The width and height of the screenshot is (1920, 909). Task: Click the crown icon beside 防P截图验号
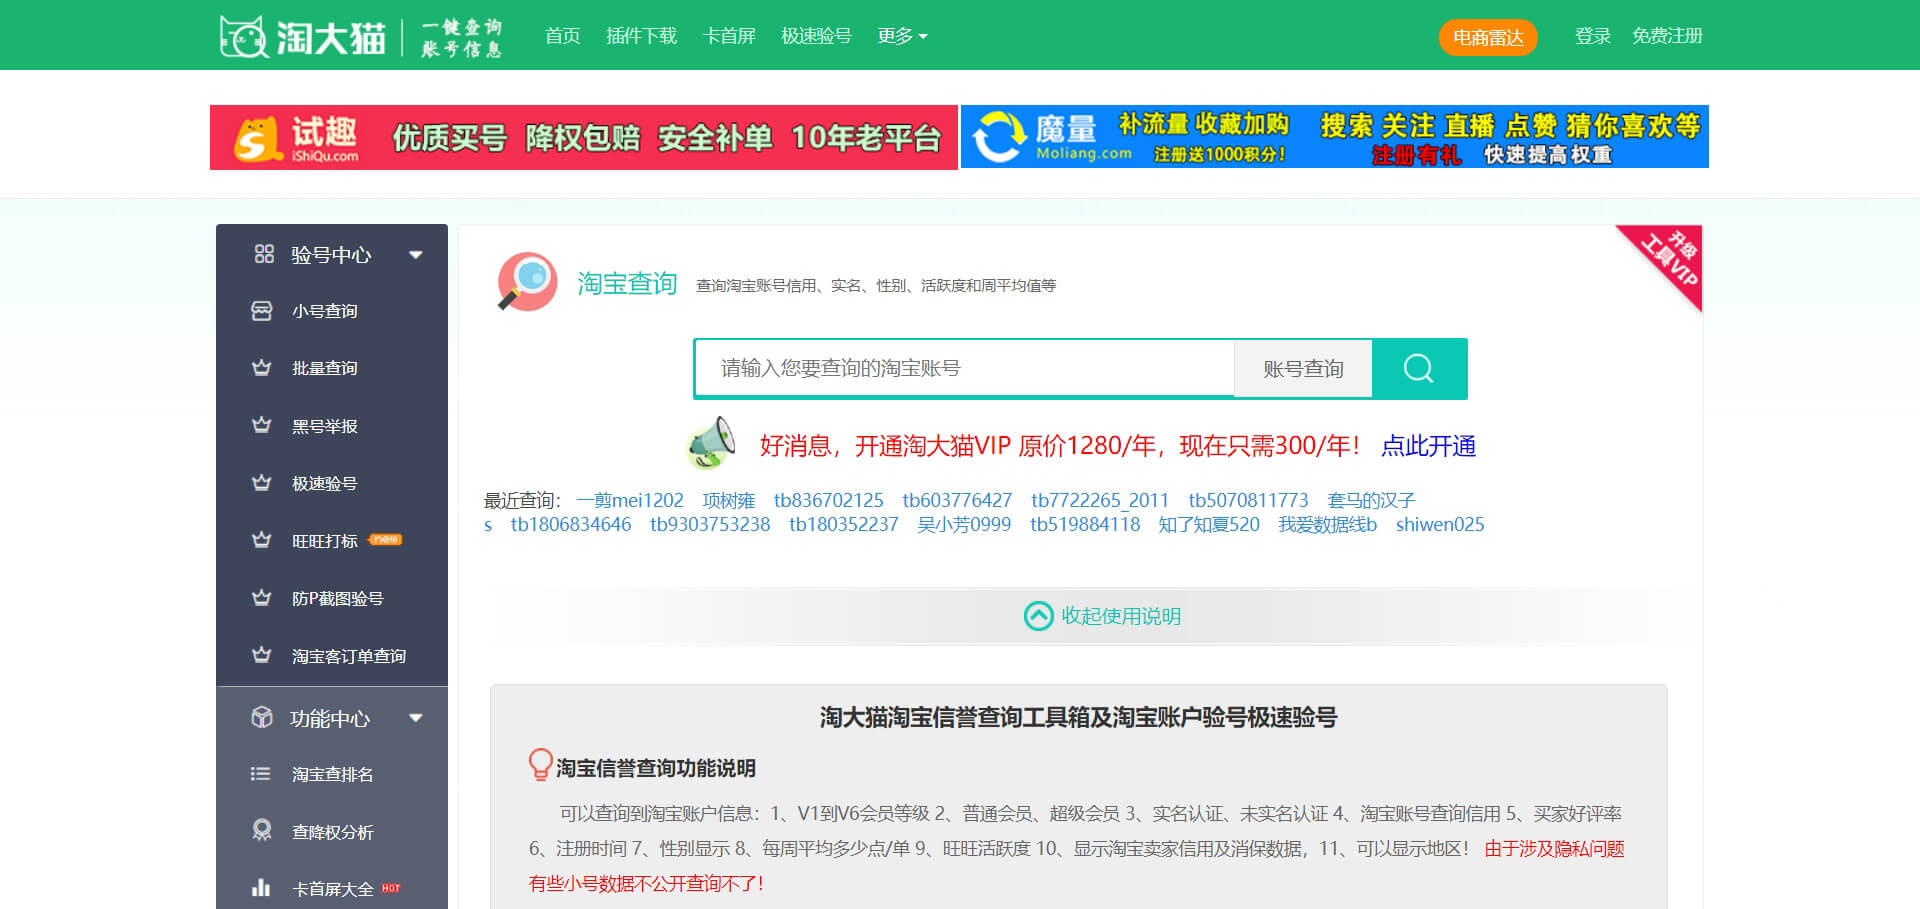coord(262,598)
